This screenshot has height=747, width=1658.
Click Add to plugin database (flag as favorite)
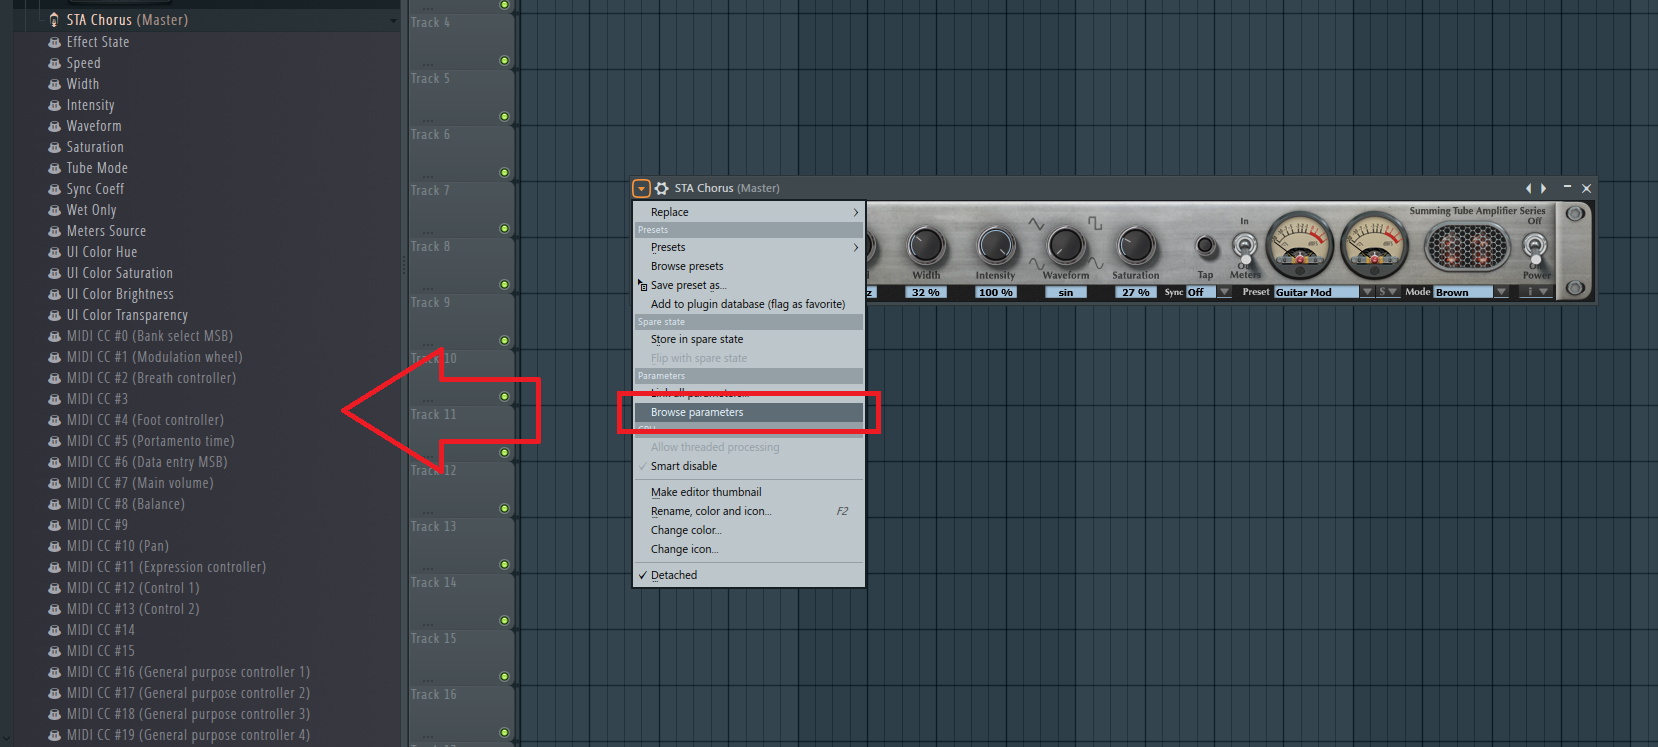(749, 304)
